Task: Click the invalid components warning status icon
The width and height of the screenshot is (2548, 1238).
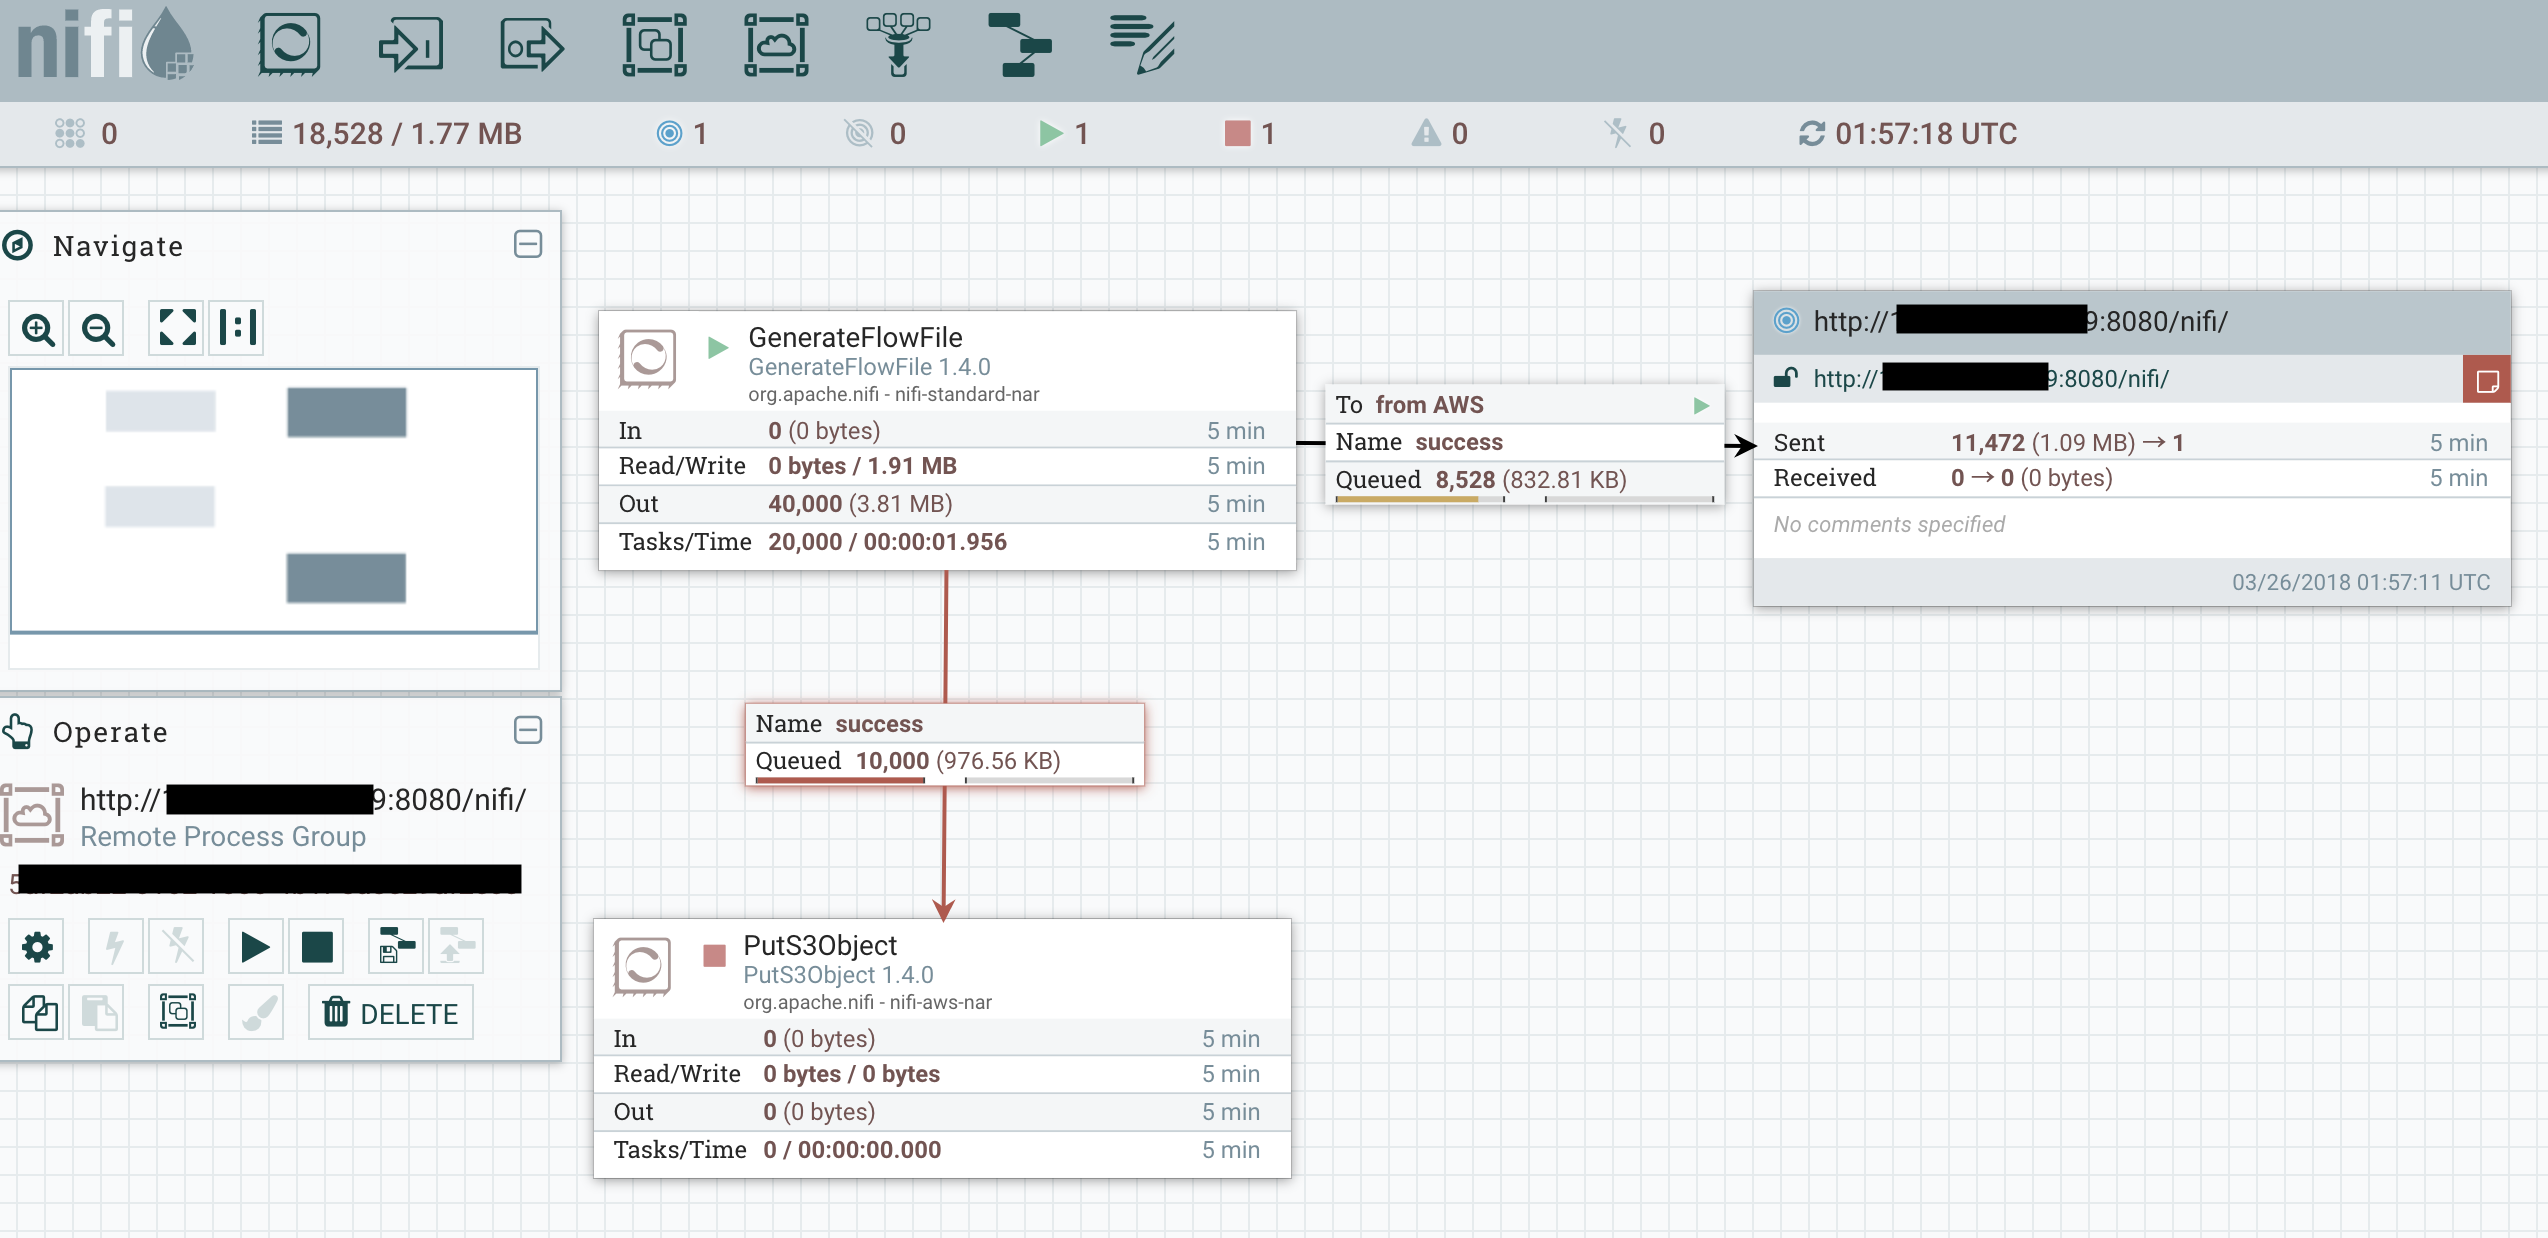Action: (1426, 133)
